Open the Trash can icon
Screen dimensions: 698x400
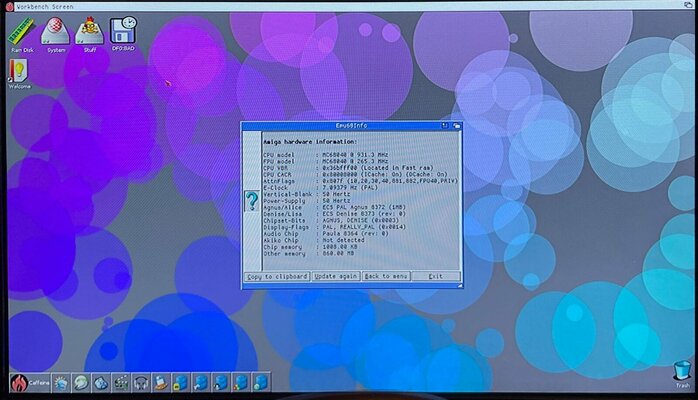(x=682, y=371)
